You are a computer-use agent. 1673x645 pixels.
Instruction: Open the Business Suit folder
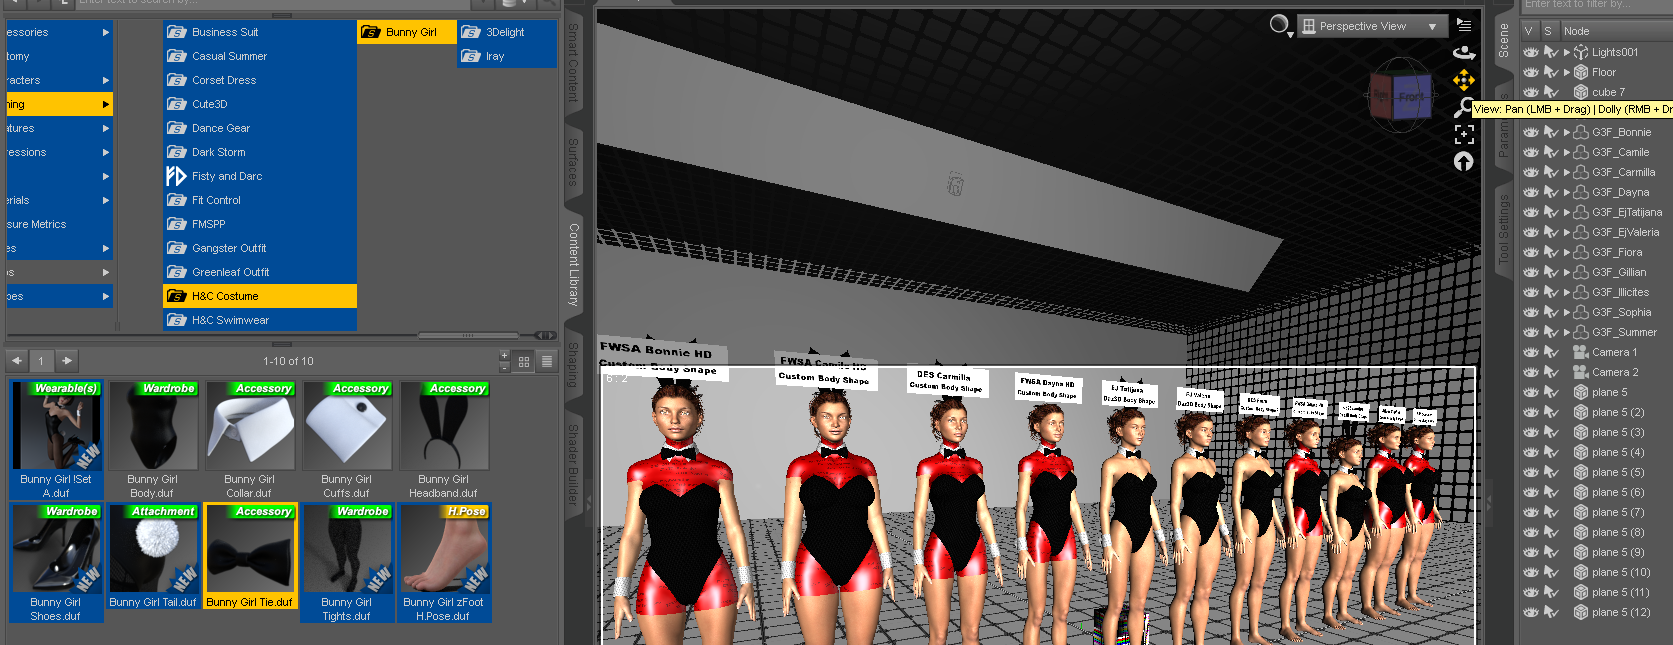[x=260, y=32]
